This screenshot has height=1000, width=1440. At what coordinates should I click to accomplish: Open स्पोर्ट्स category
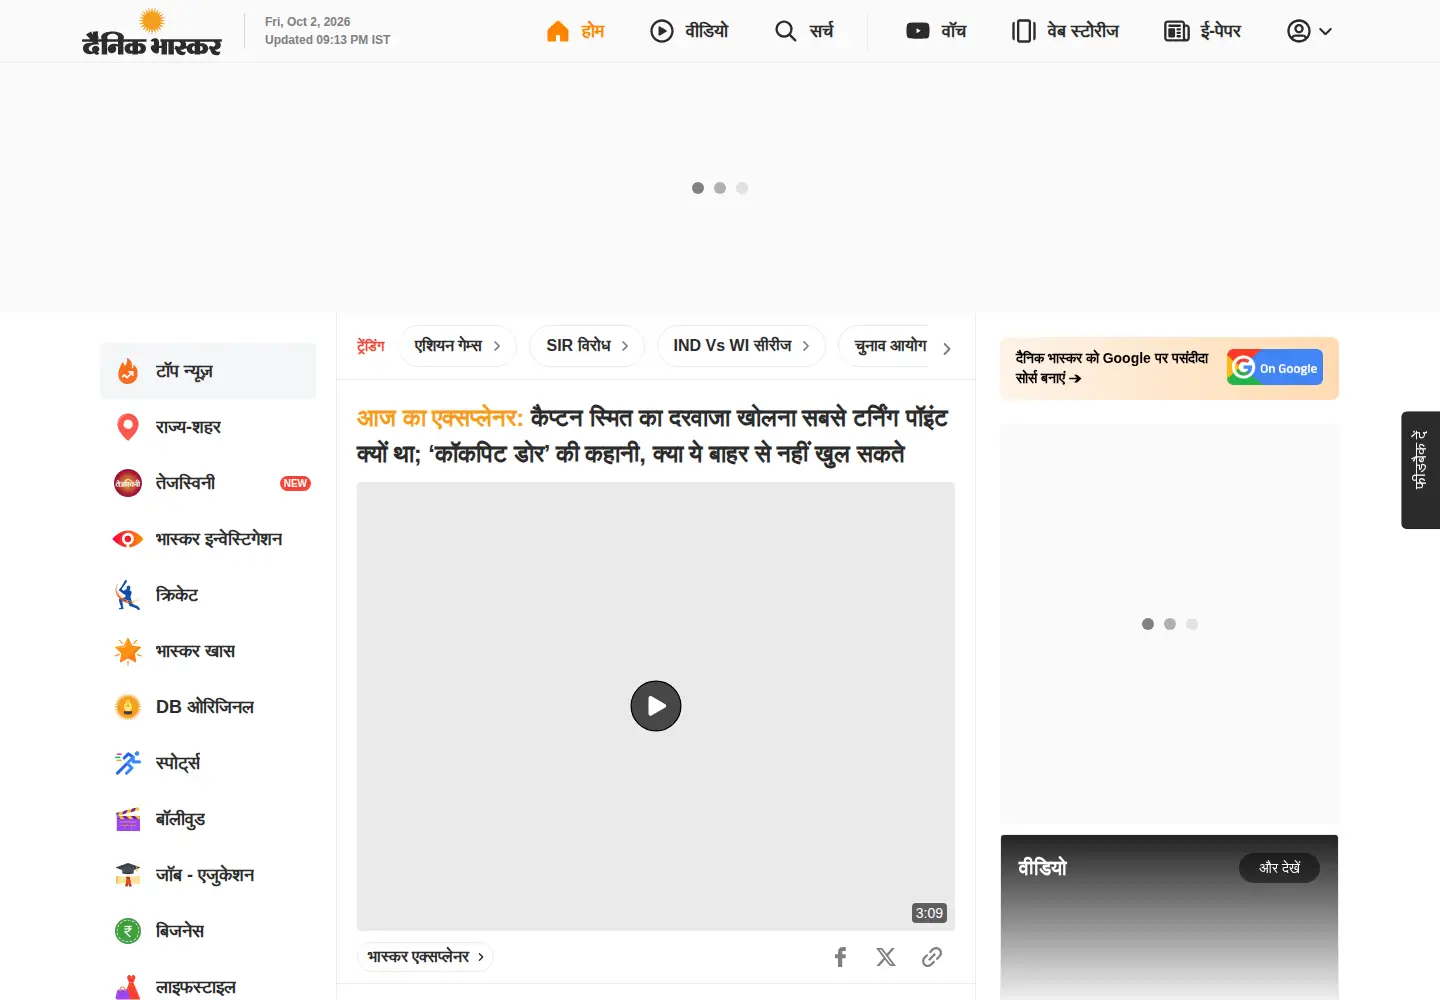pos(208,763)
